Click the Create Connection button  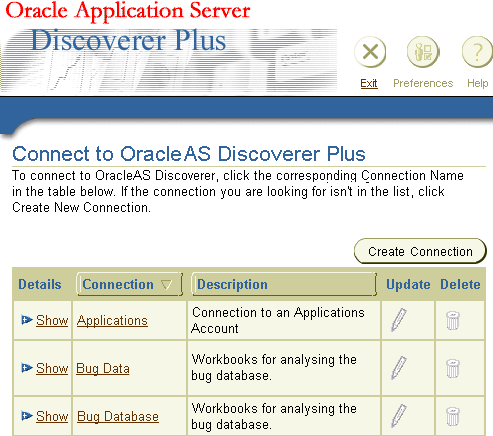point(420,251)
